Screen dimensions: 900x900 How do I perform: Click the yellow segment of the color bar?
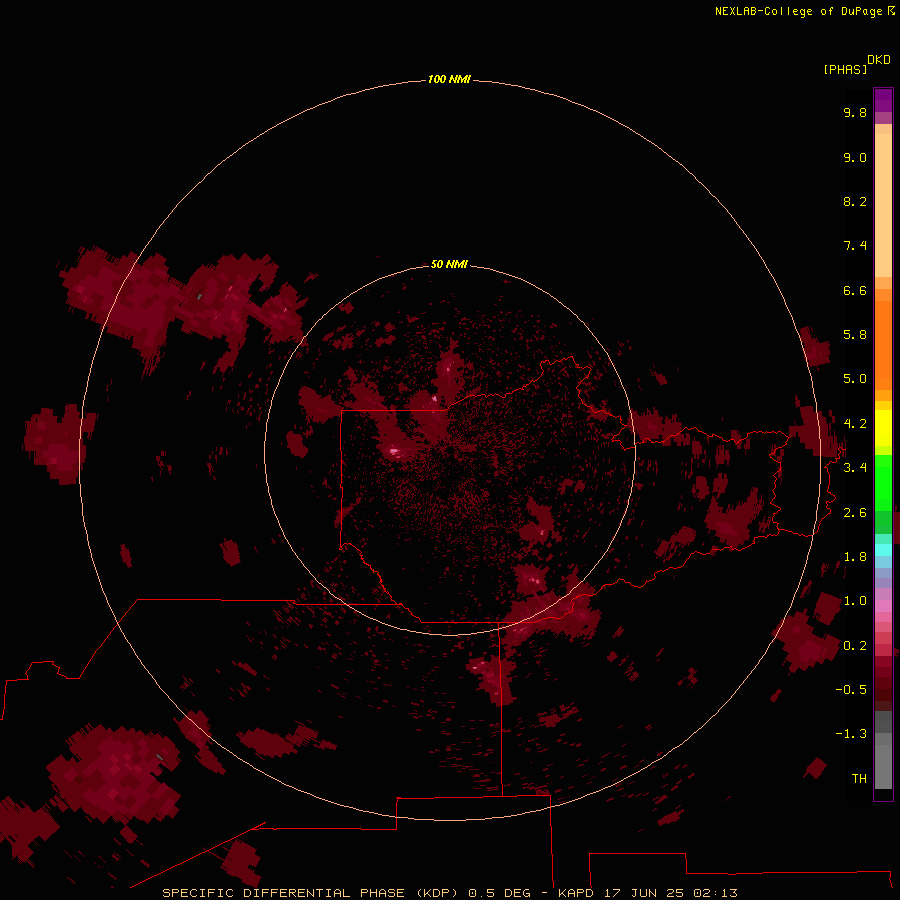(883, 428)
